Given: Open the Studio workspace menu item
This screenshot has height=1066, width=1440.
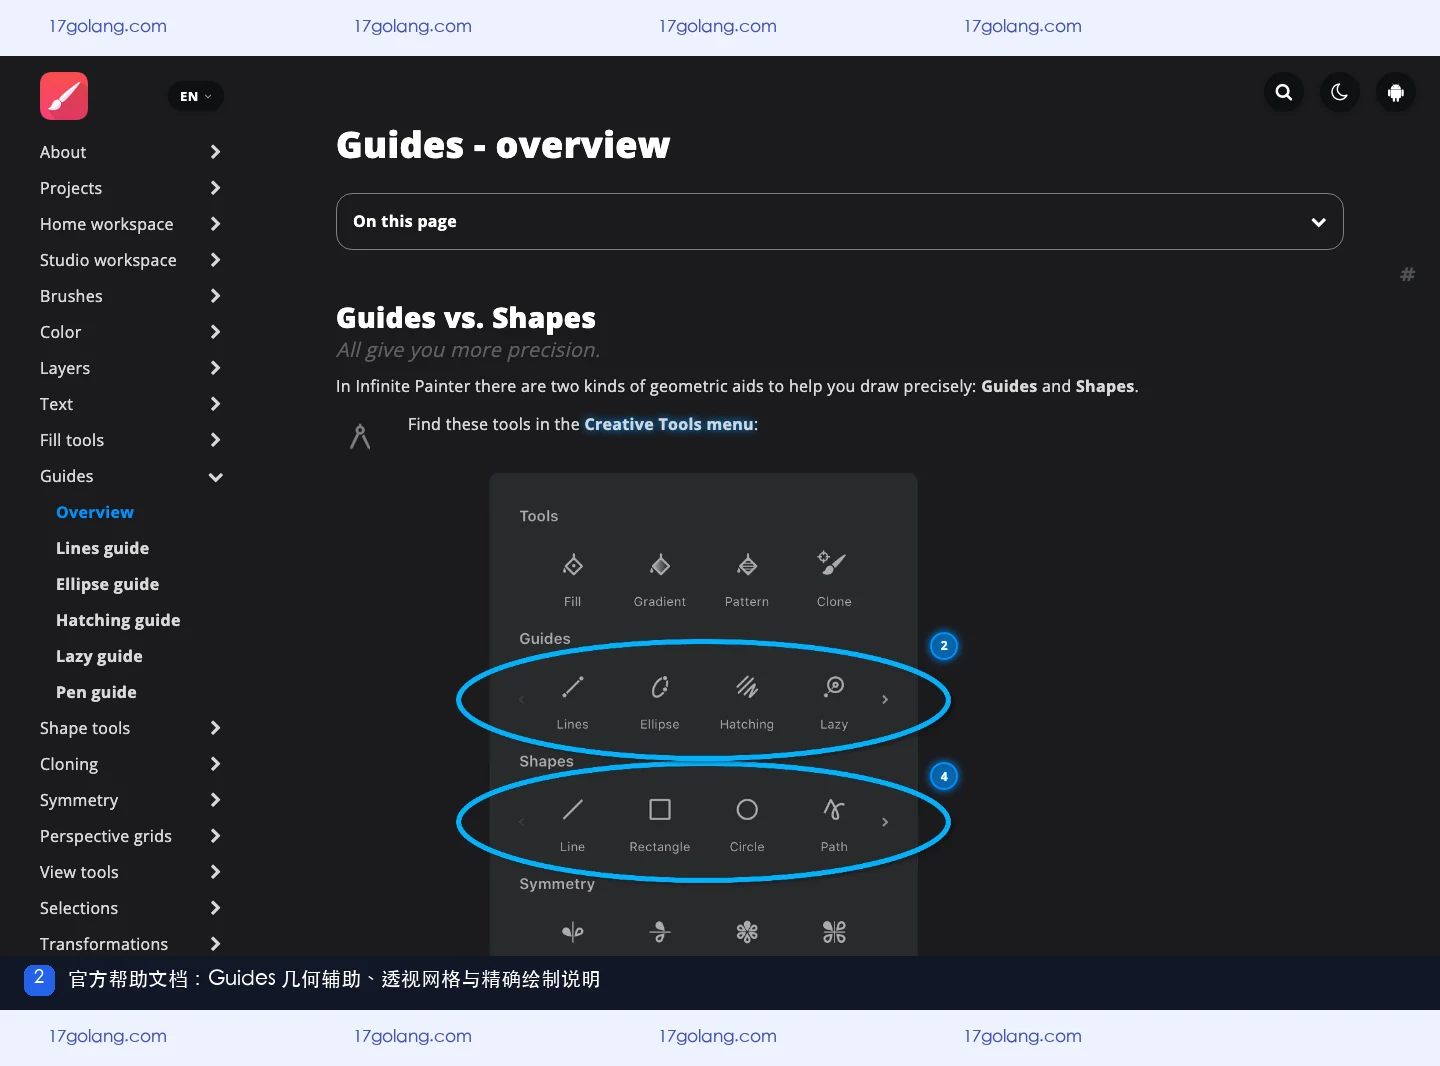Looking at the screenshot, I should (x=108, y=260).
